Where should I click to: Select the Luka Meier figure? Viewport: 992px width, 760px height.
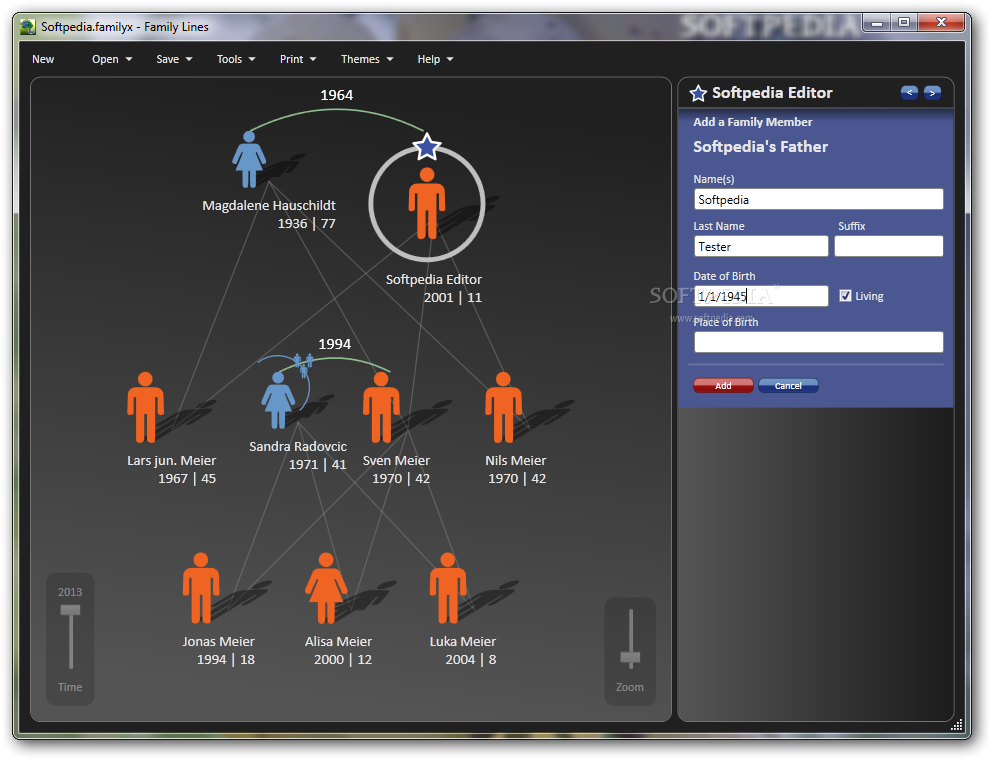[448, 589]
